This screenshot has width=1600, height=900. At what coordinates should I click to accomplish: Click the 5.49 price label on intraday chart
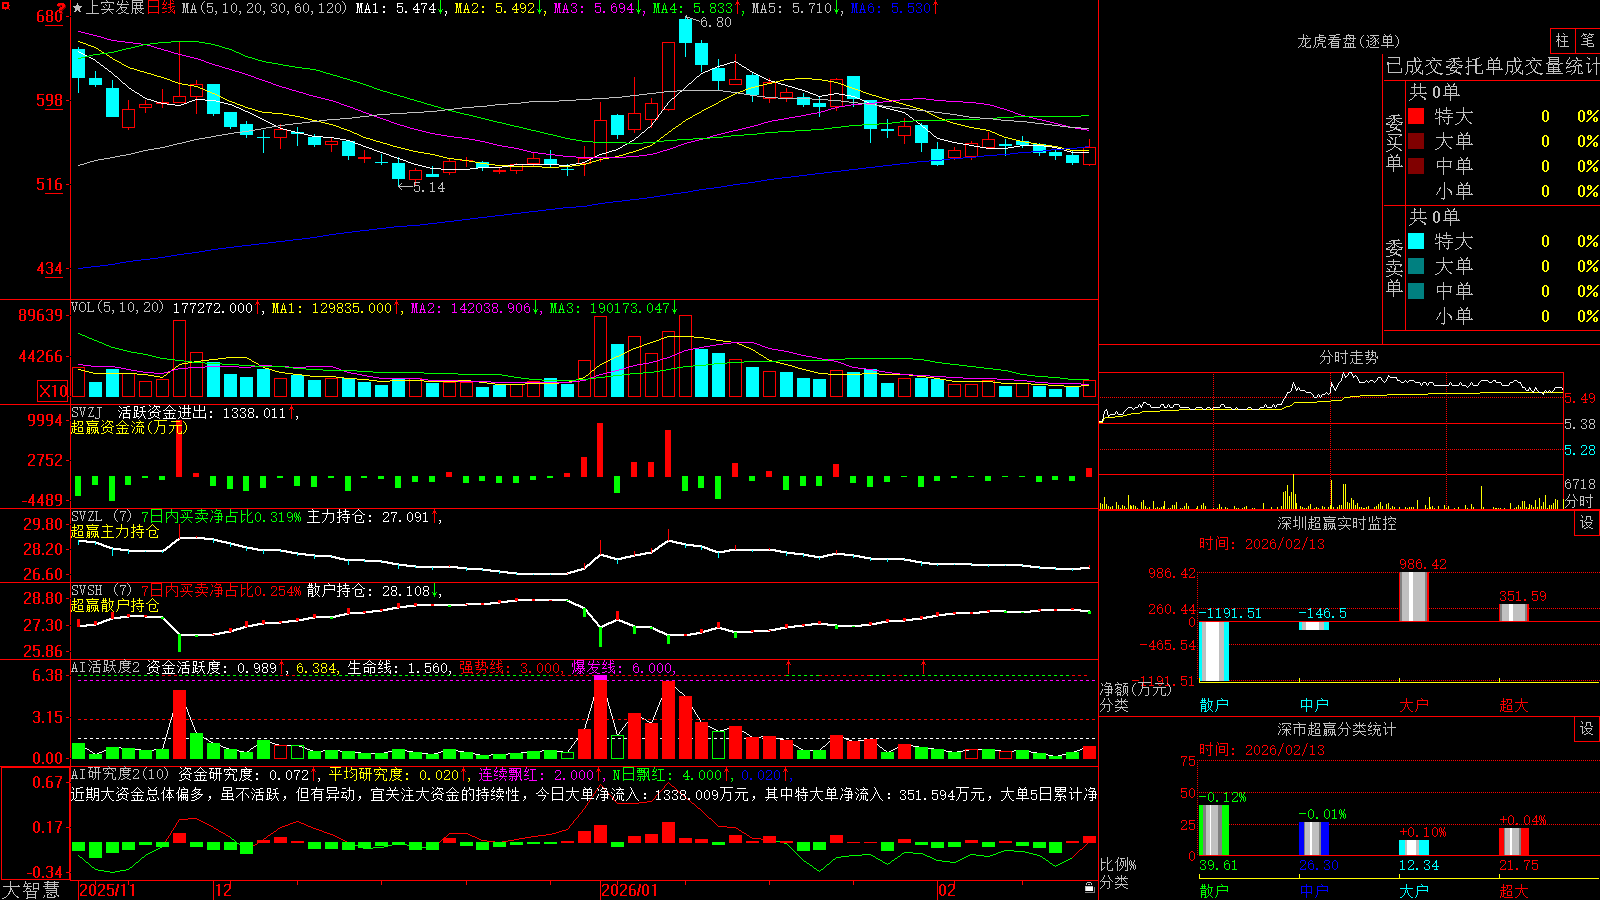click(1580, 398)
